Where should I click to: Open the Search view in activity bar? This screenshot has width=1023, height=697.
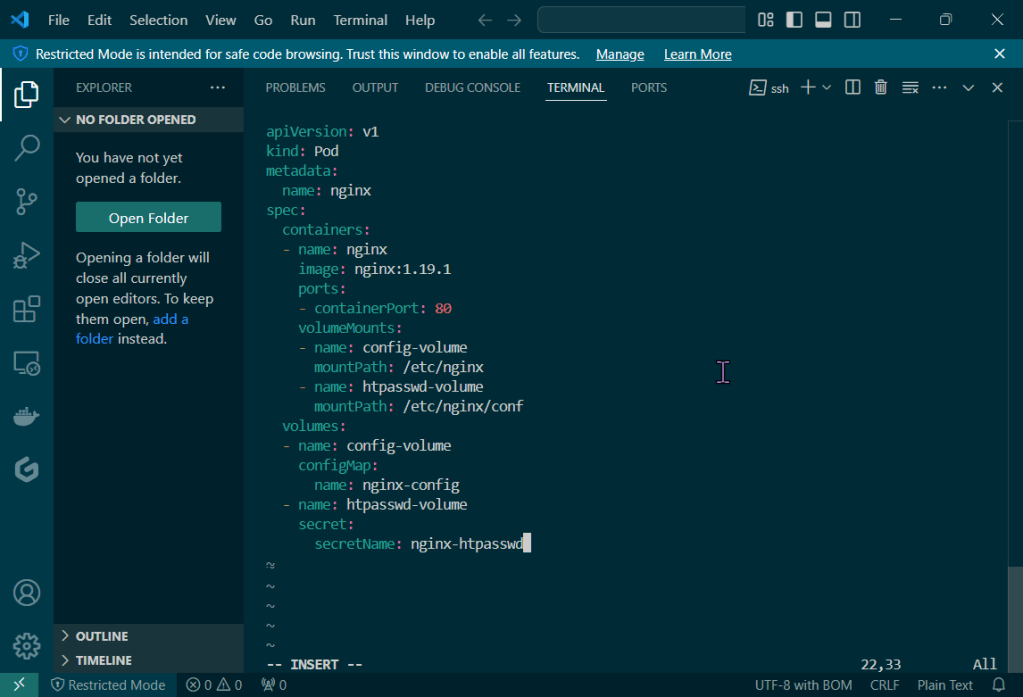pyautogui.click(x=27, y=148)
